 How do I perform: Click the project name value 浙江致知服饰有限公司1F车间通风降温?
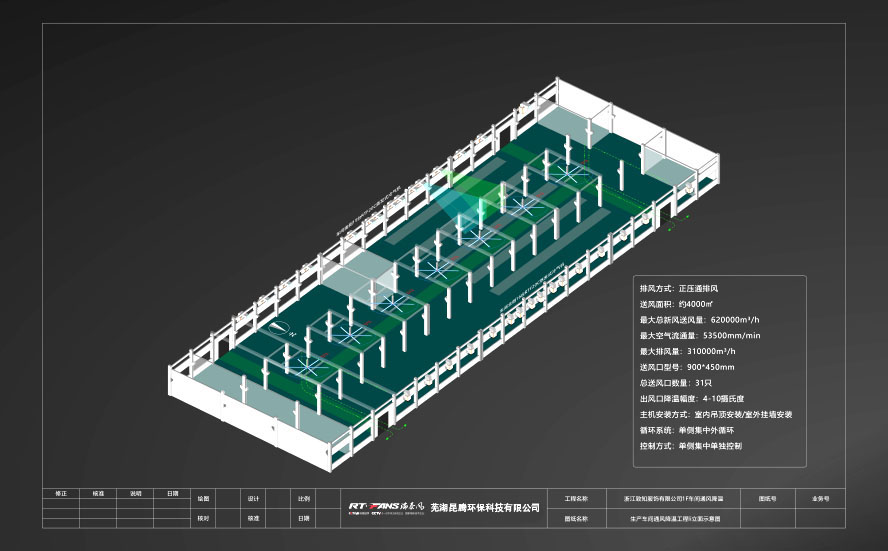pos(673,499)
